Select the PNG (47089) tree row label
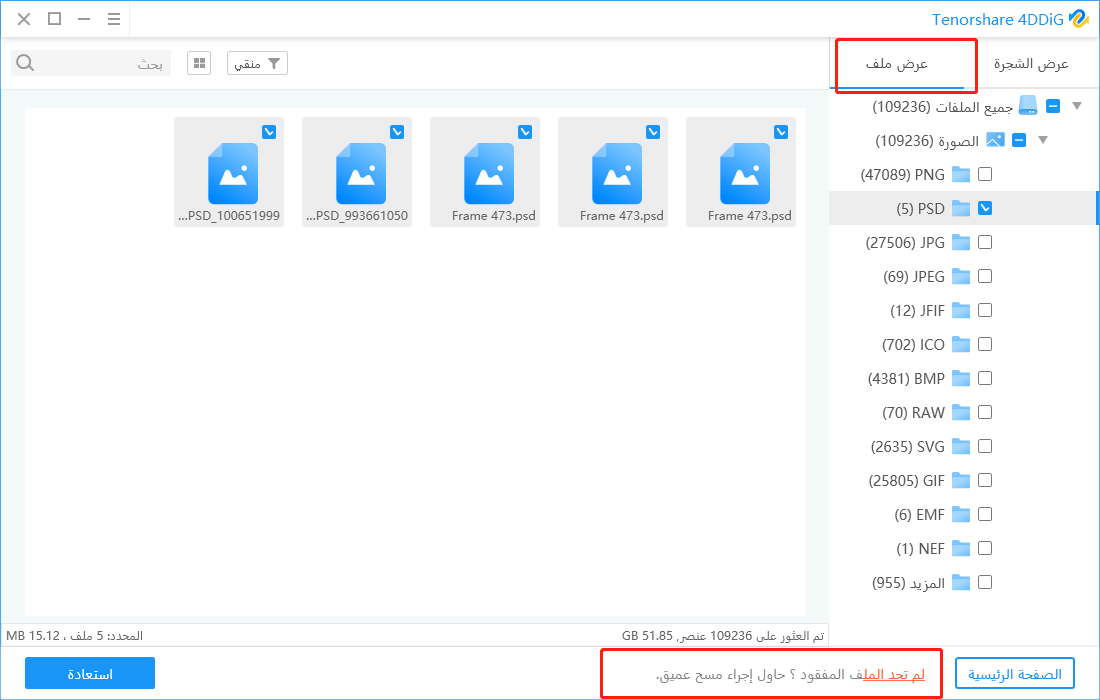Viewport: 1100px width, 700px height. 903,175
